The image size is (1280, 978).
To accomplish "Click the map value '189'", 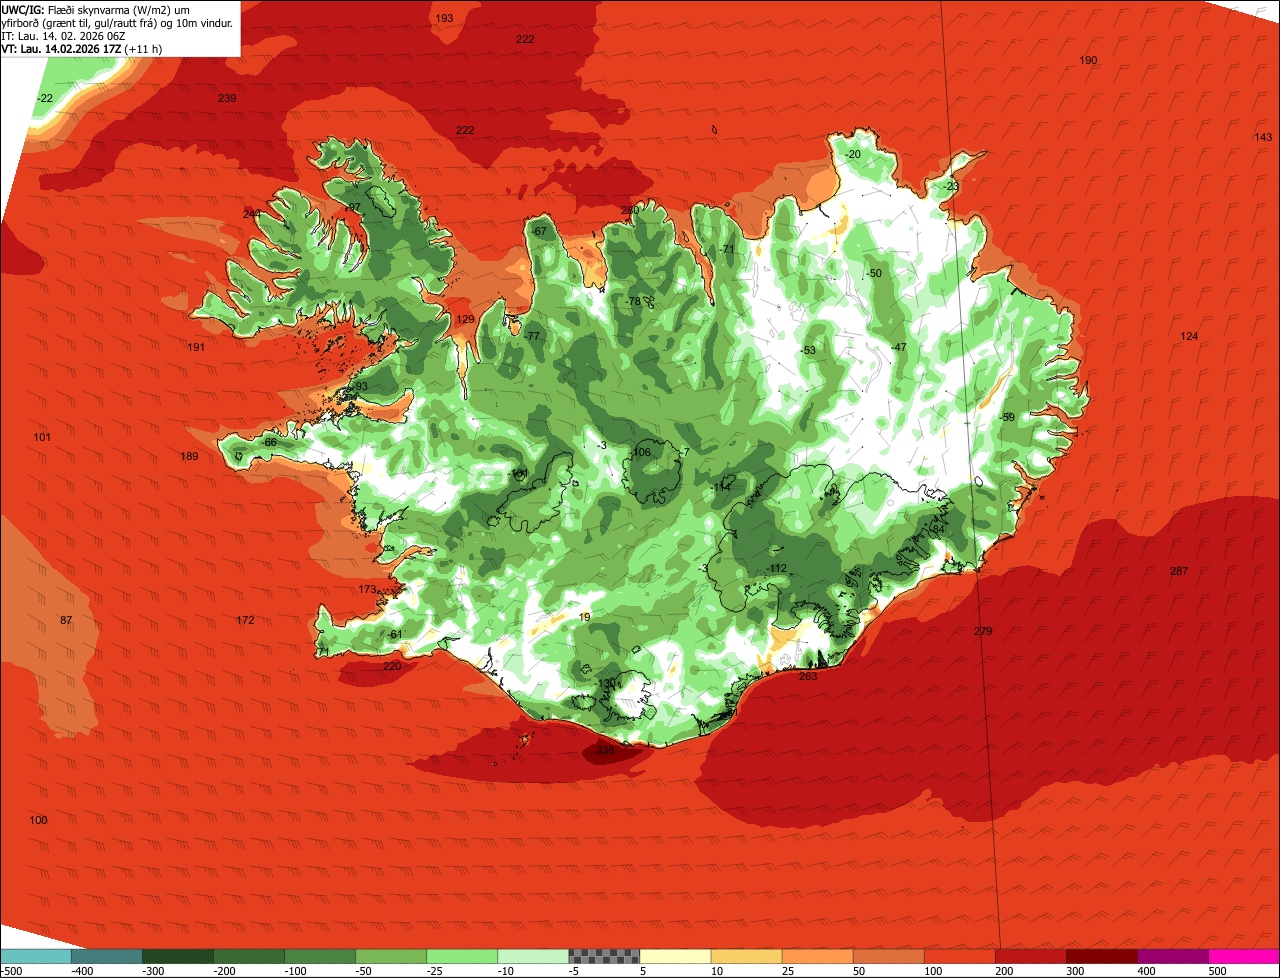I will pyautogui.click(x=189, y=457).
